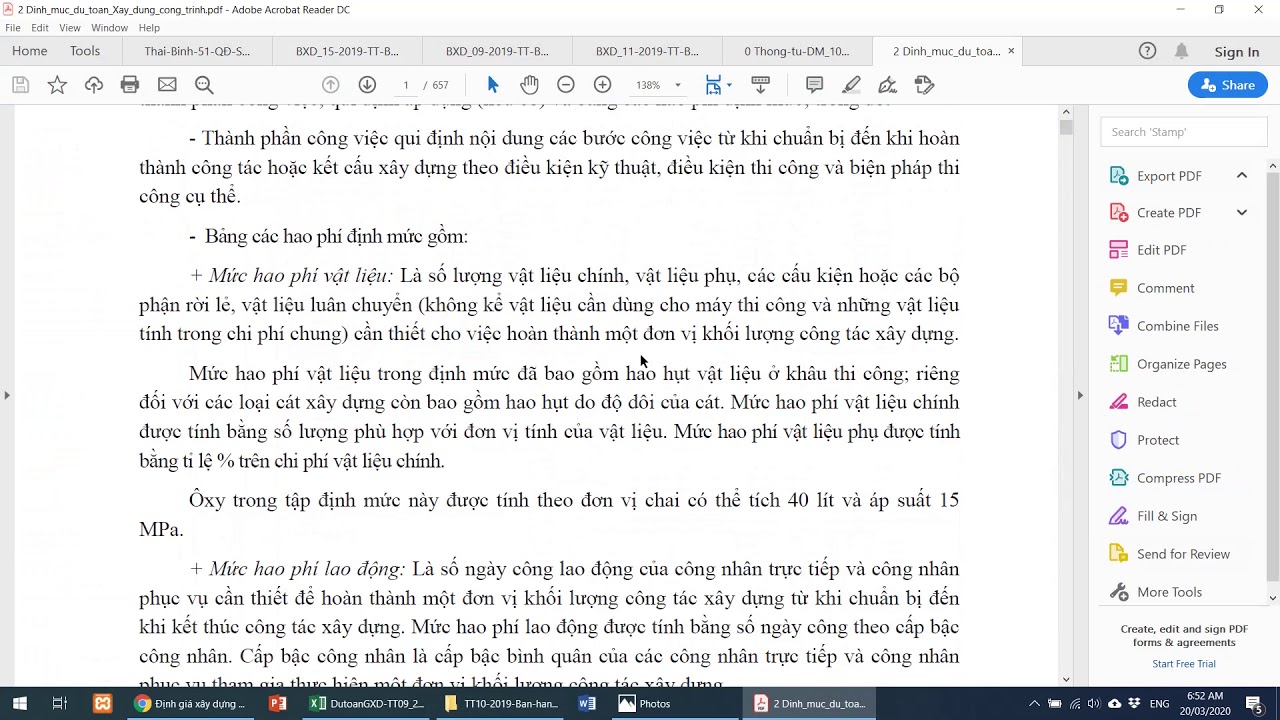Expand the left navigation pane arrow
Image resolution: width=1280 pixels, height=720 pixels.
(7, 395)
